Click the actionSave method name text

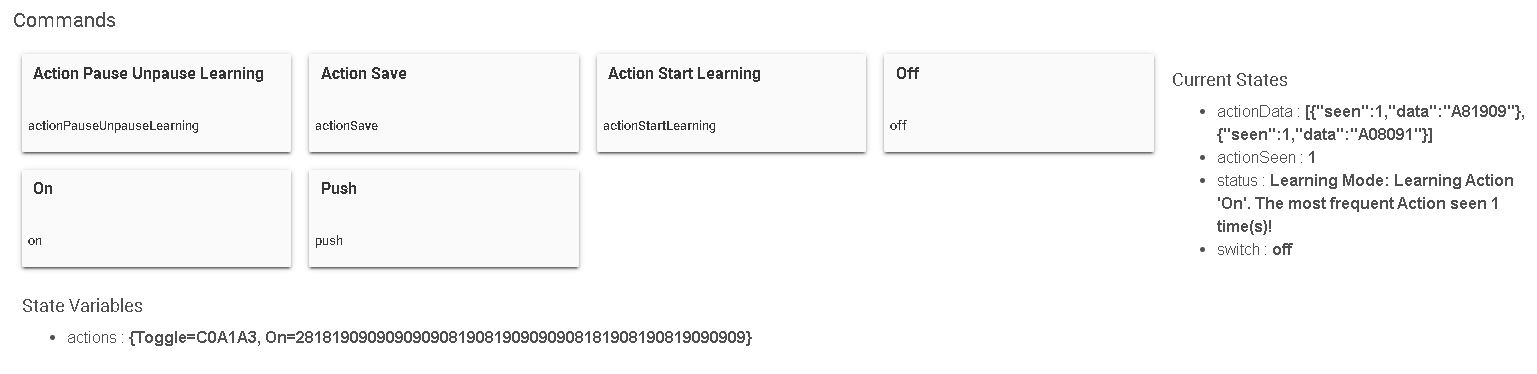[x=346, y=126]
